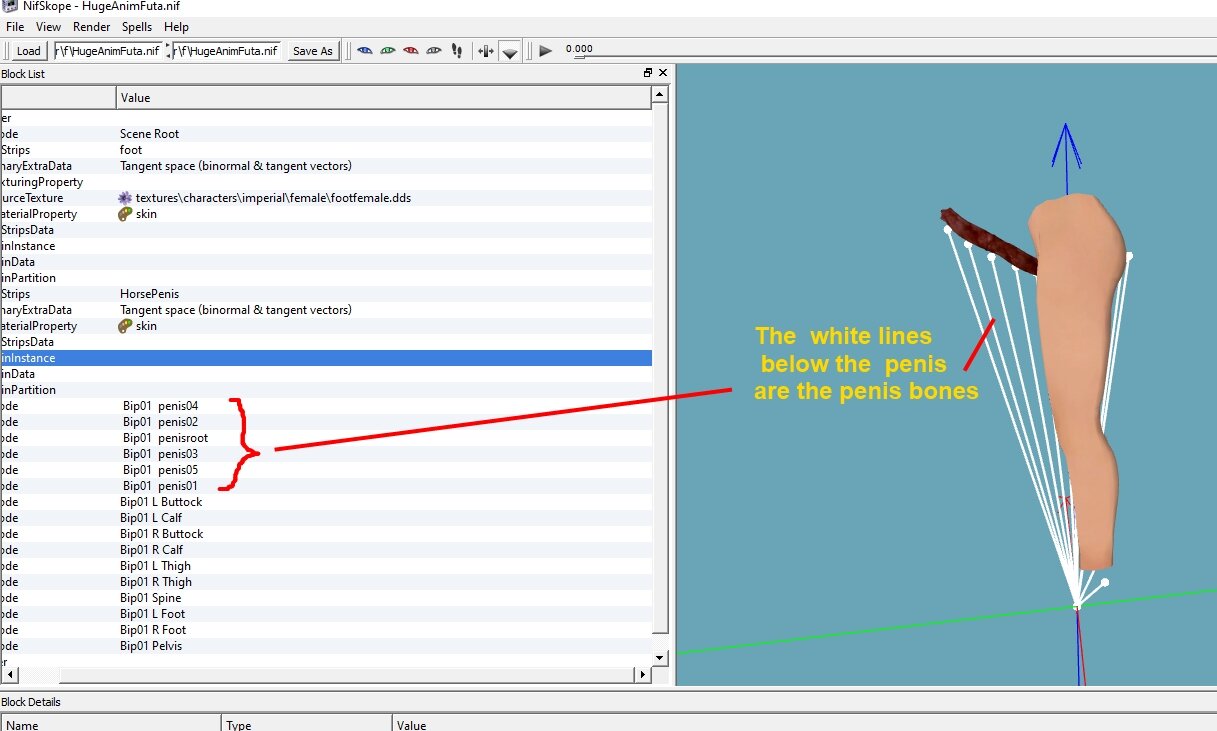Select the first skin material row text
This screenshot has height=731, width=1217.
[146, 214]
